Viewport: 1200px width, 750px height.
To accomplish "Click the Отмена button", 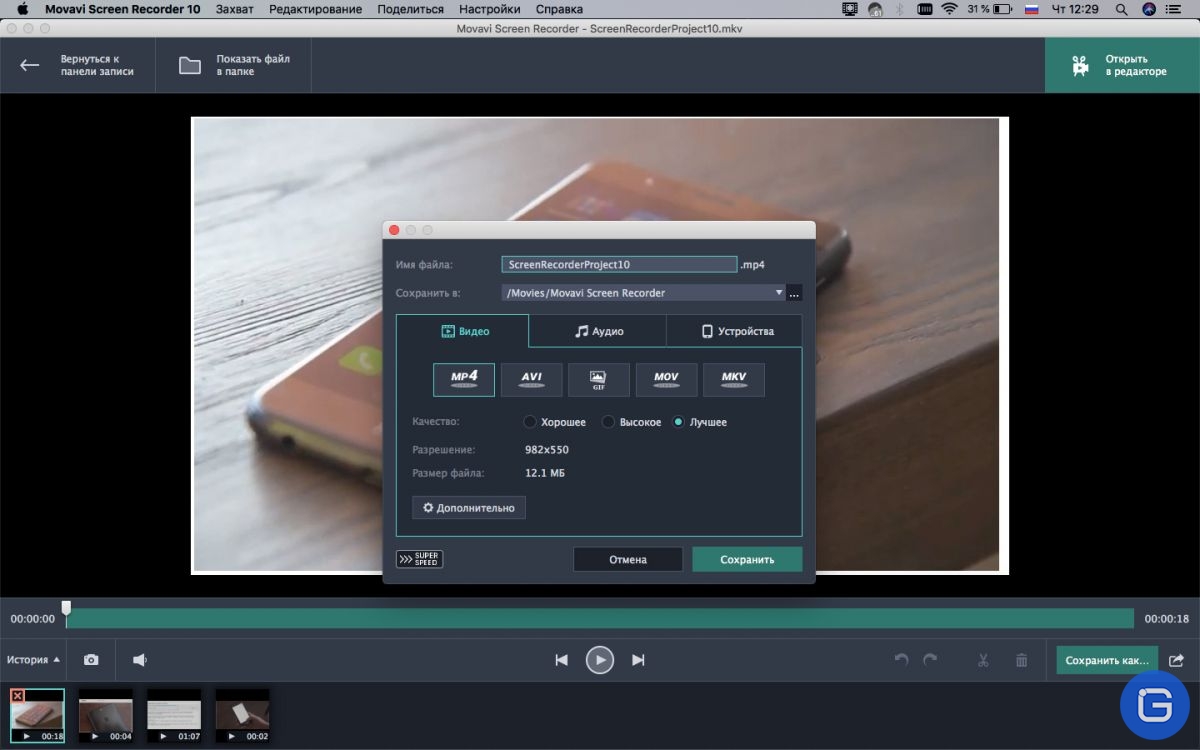I will (x=628, y=559).
